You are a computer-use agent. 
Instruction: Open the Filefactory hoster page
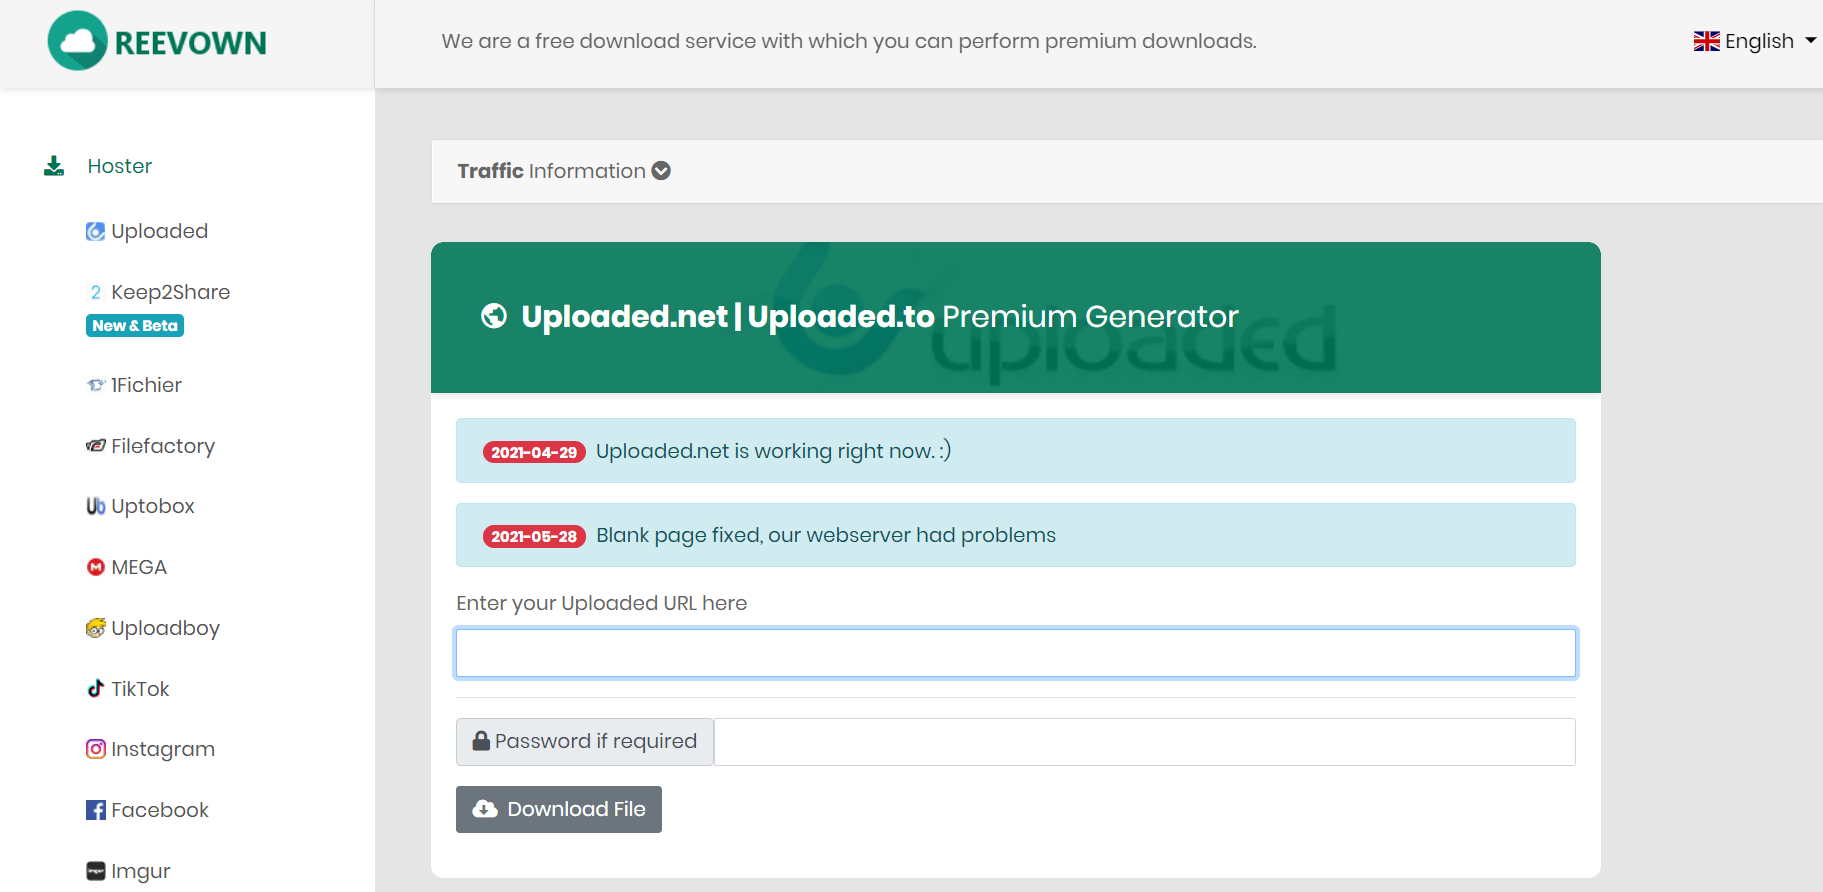(x=163, y=446)
